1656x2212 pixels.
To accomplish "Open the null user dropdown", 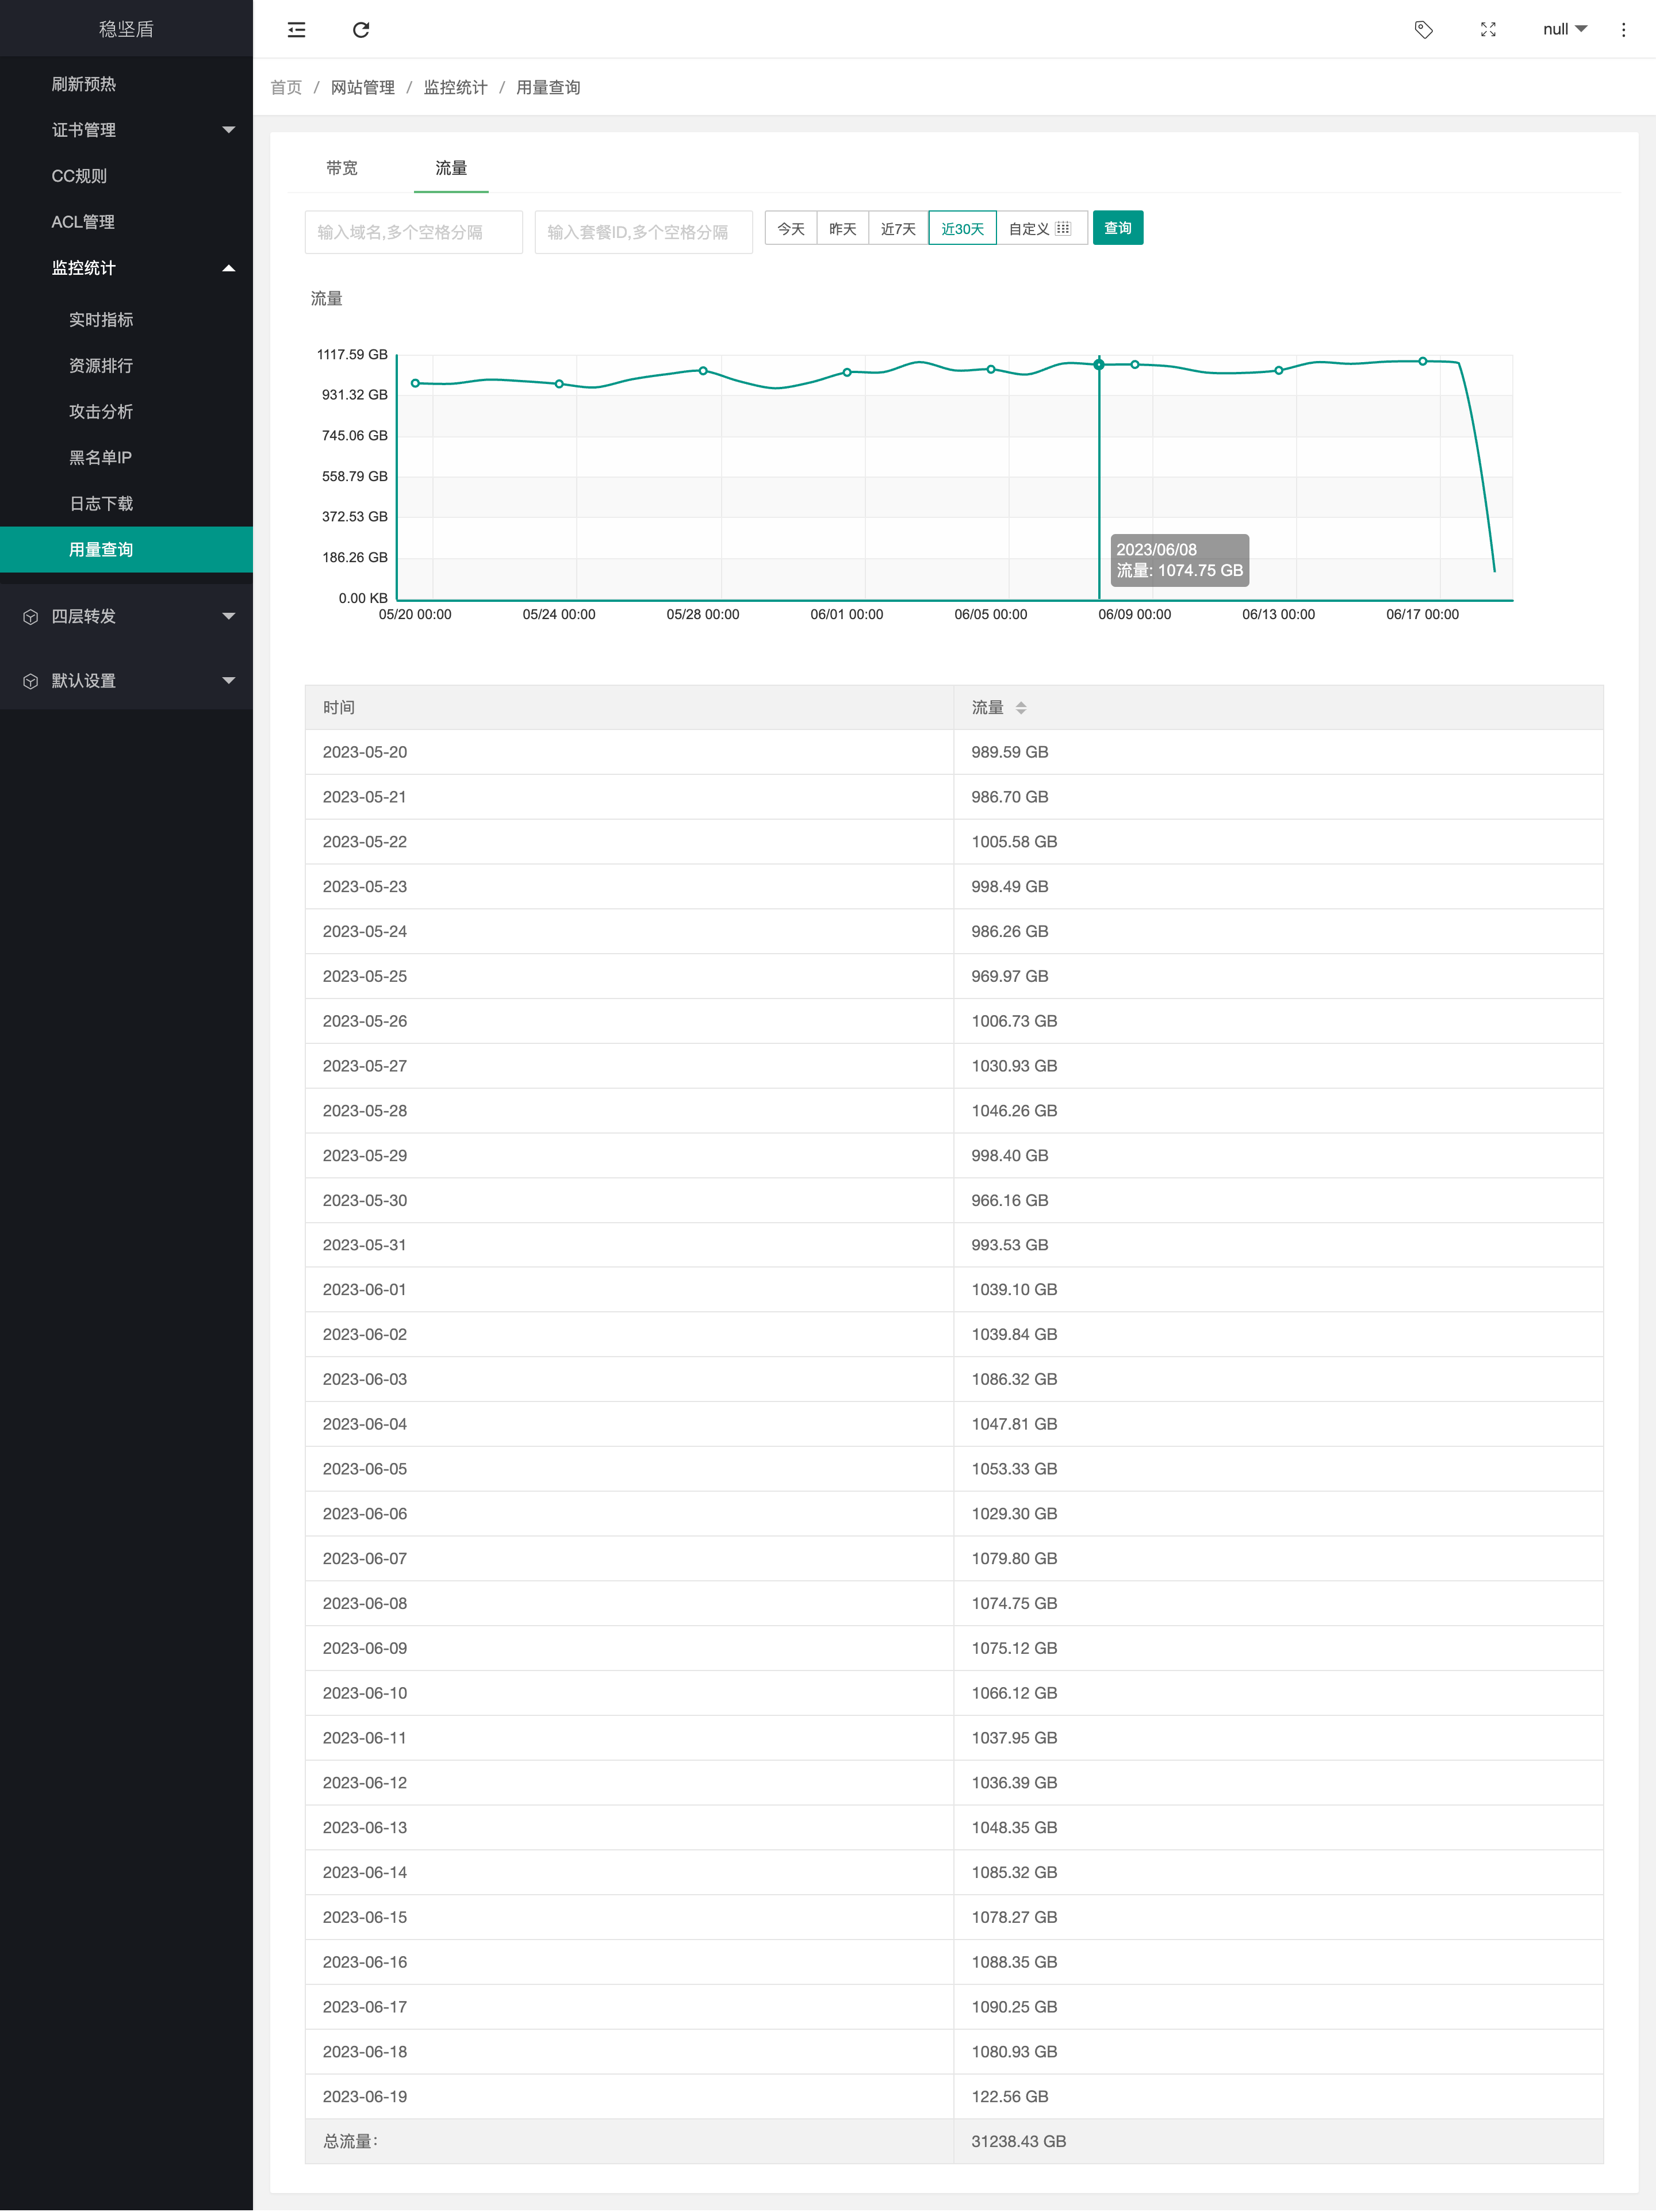I will 1564,30.
